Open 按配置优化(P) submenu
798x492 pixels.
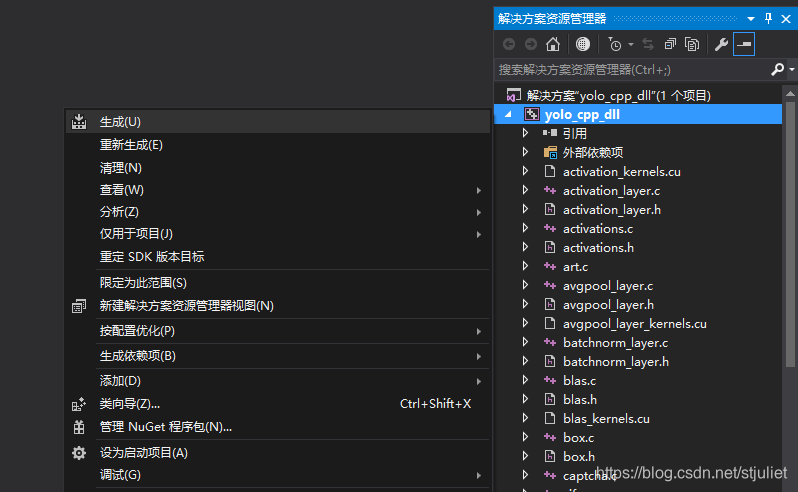pyautogui.click(x=277, y=331)
